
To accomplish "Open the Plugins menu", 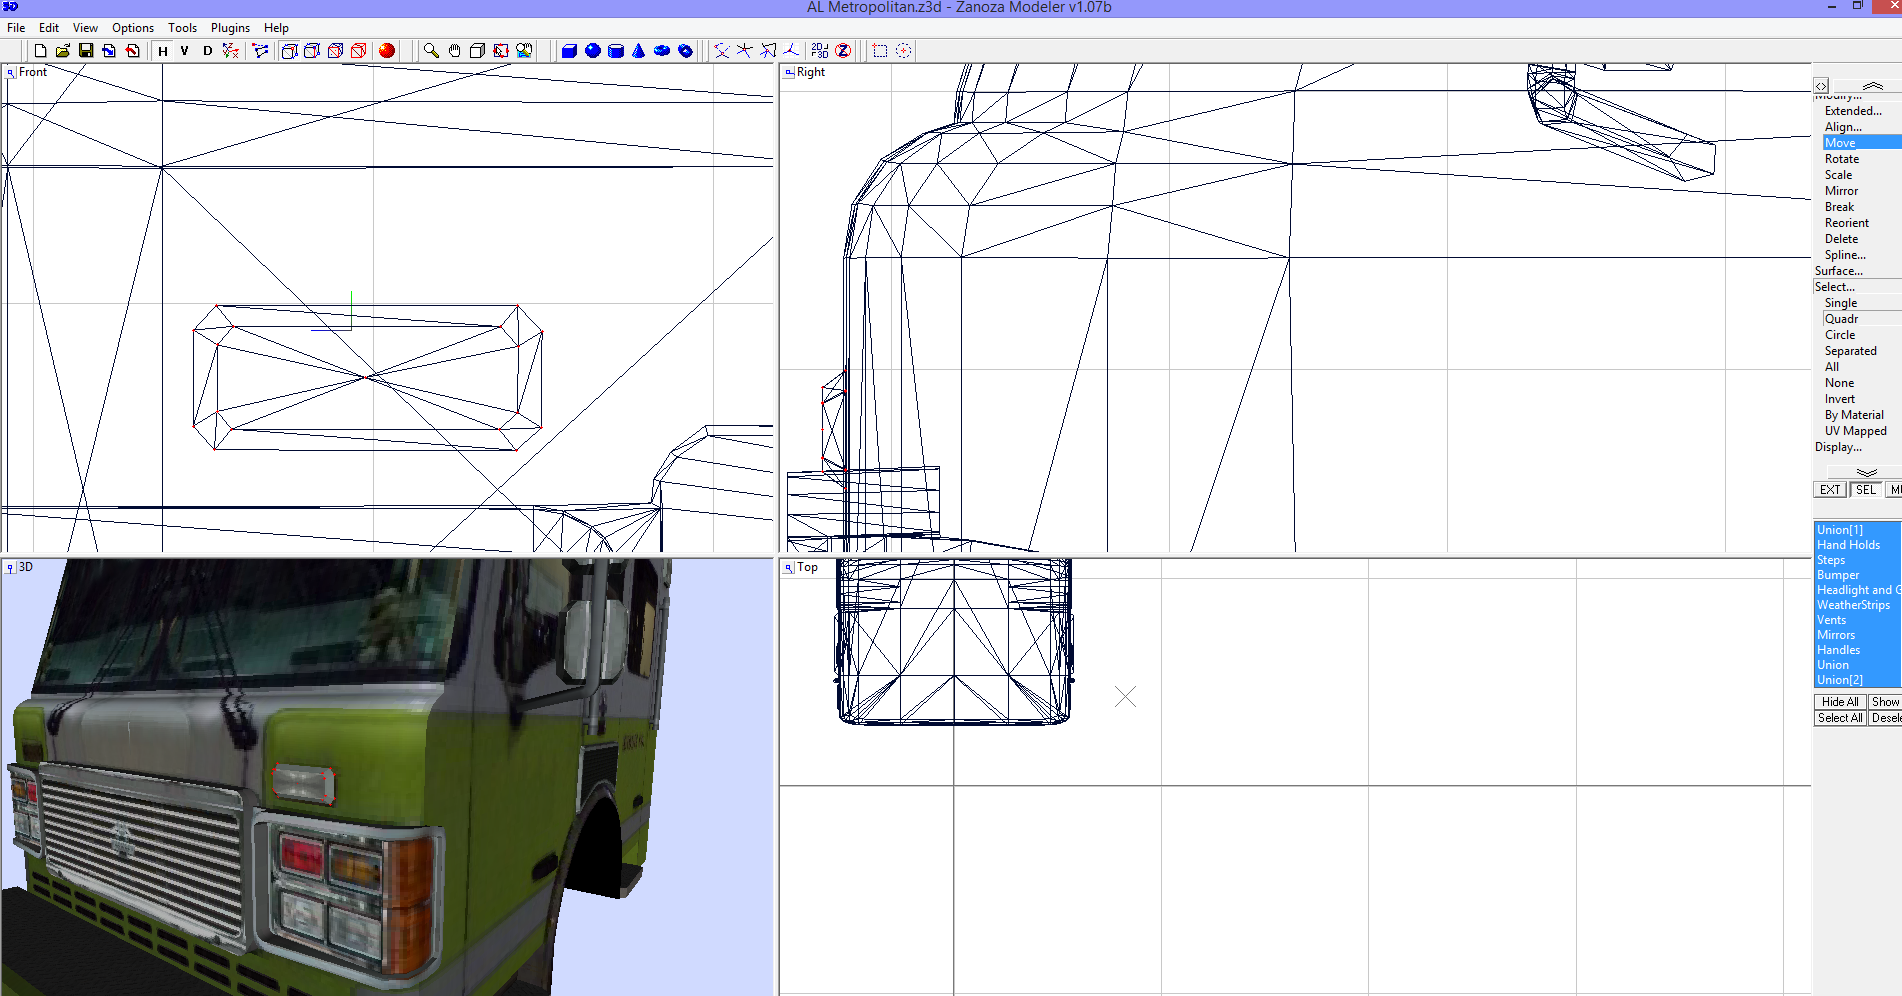I will 230,28.
